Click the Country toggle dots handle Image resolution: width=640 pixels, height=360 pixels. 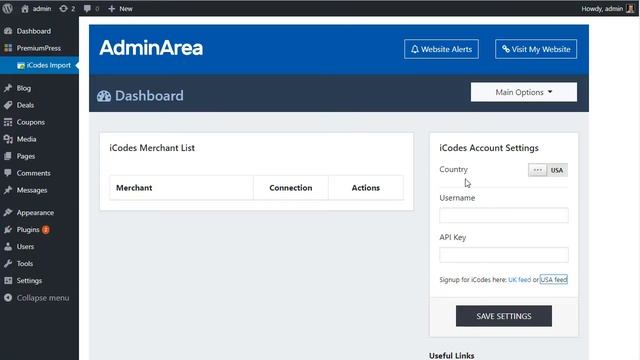[538, 170]
